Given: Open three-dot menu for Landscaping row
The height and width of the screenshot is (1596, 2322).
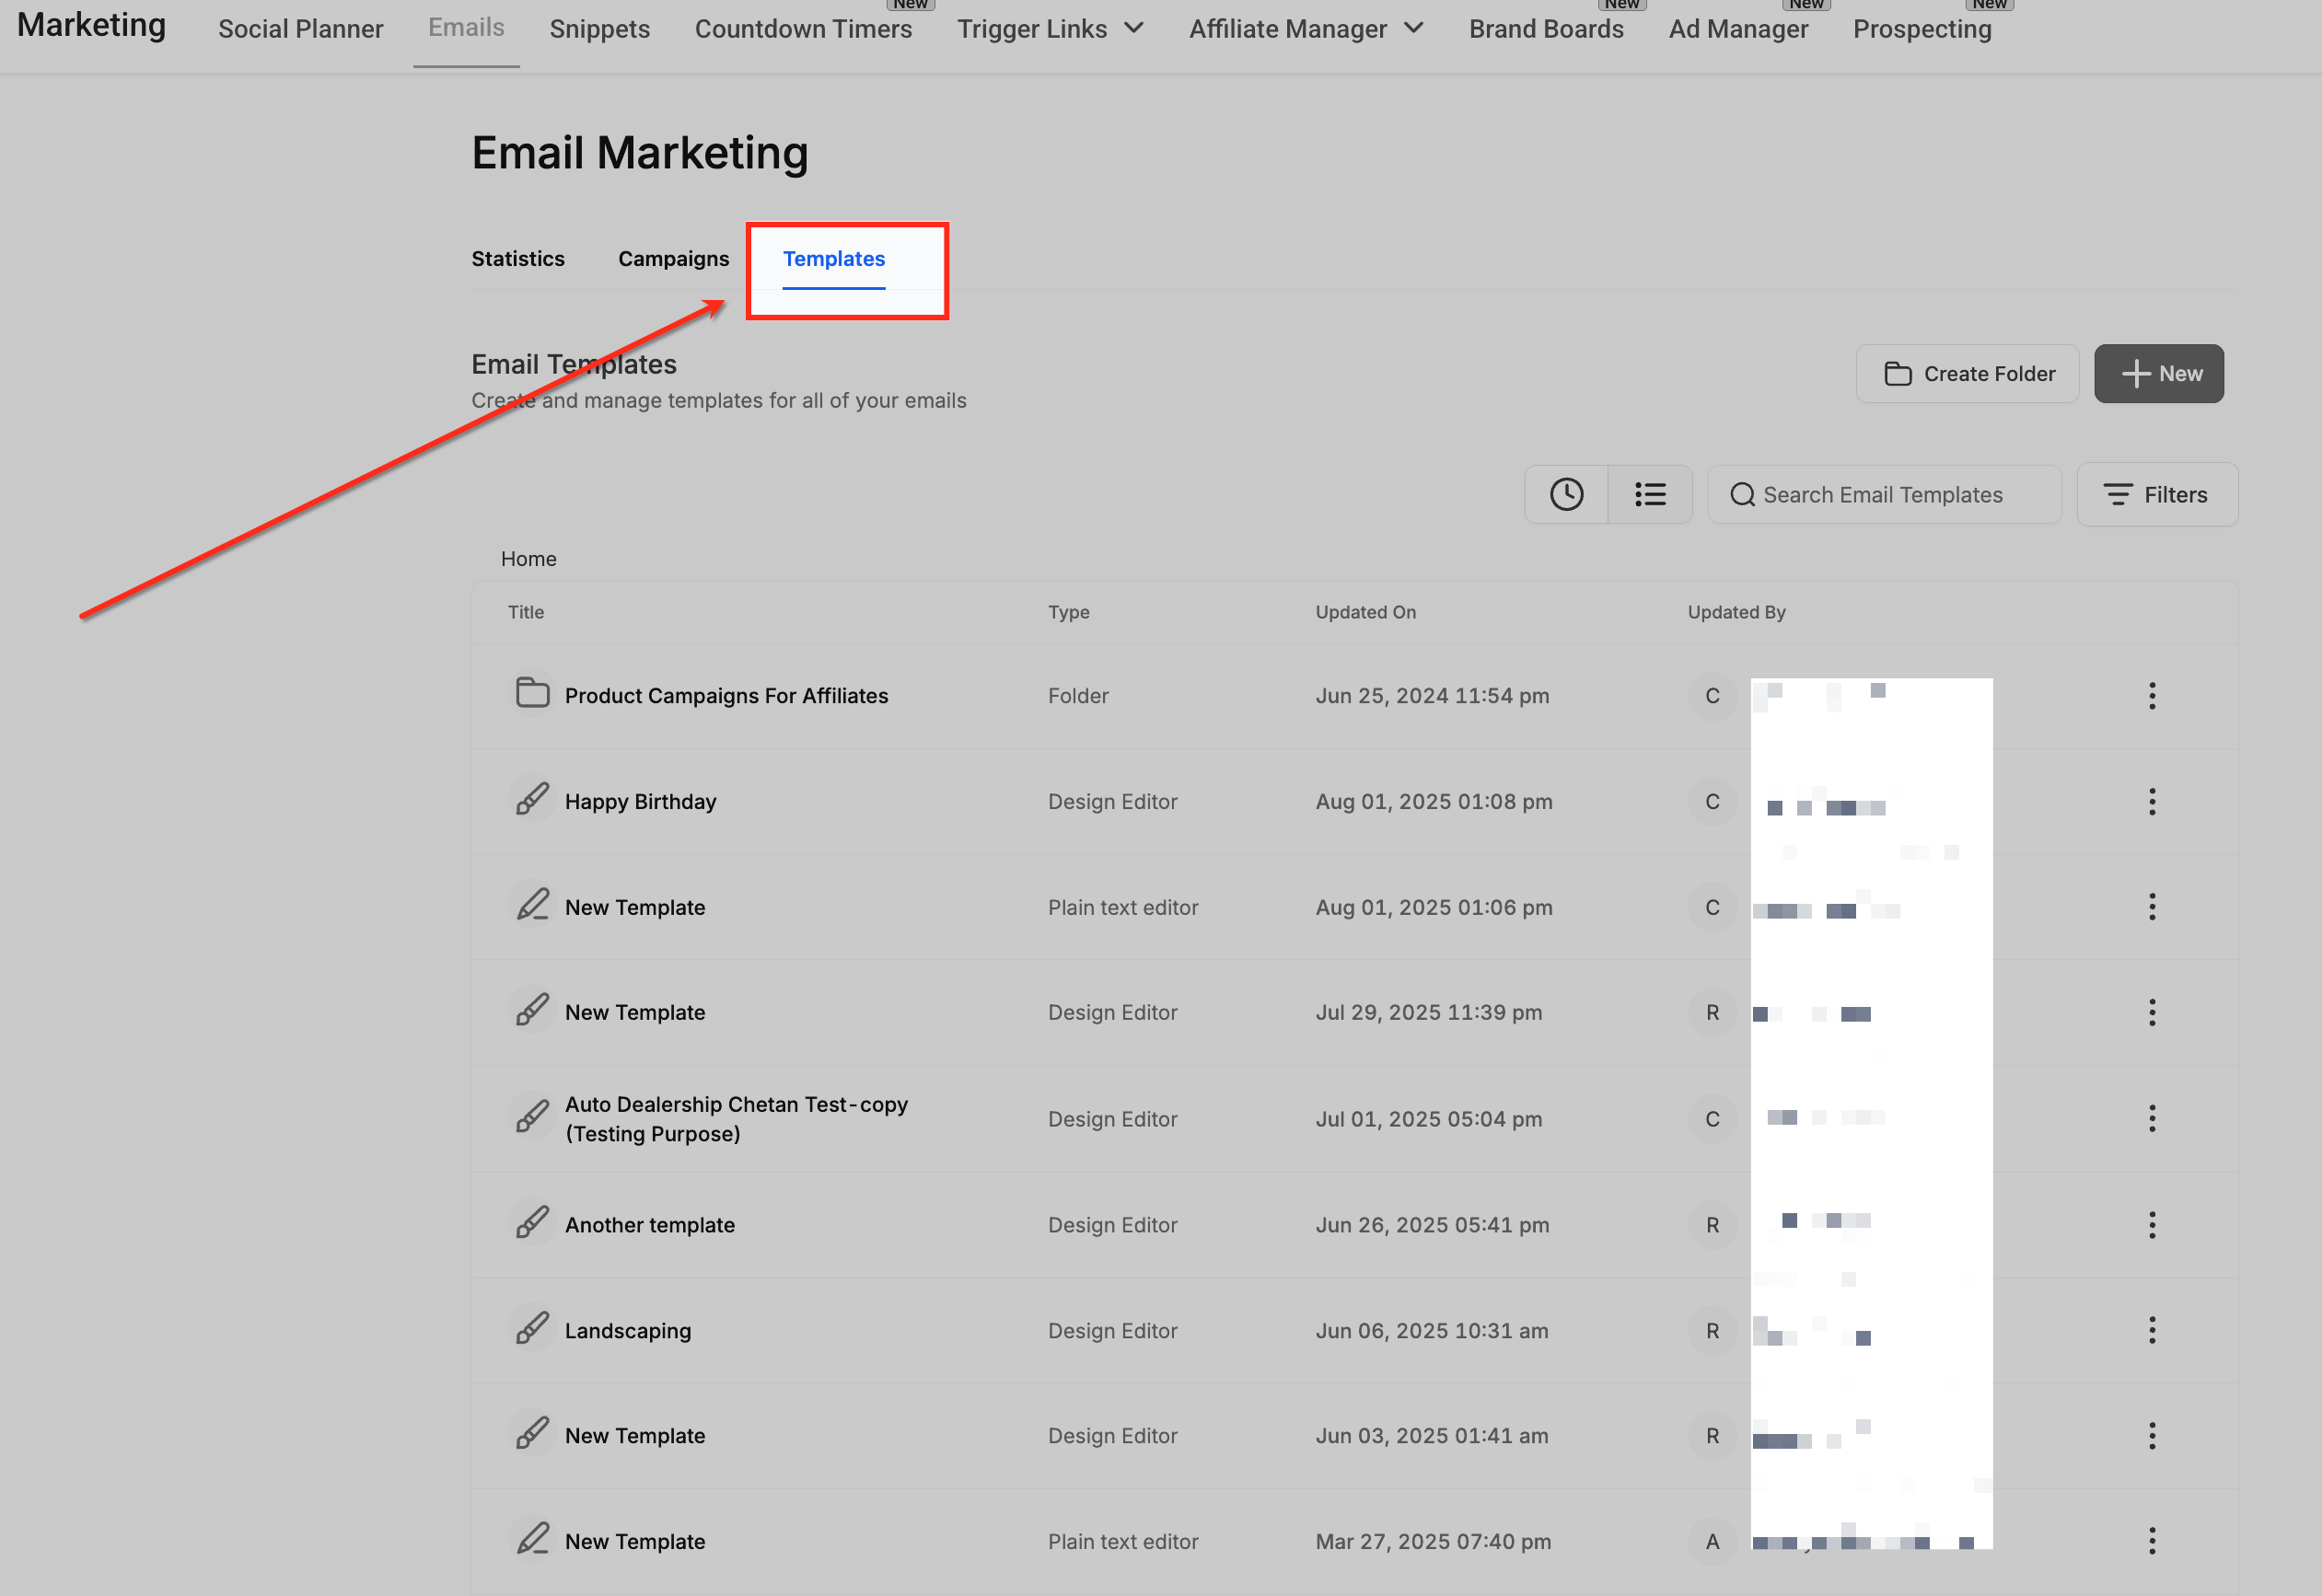Looking at the screenshot, I should (x=2151, y=1330).
